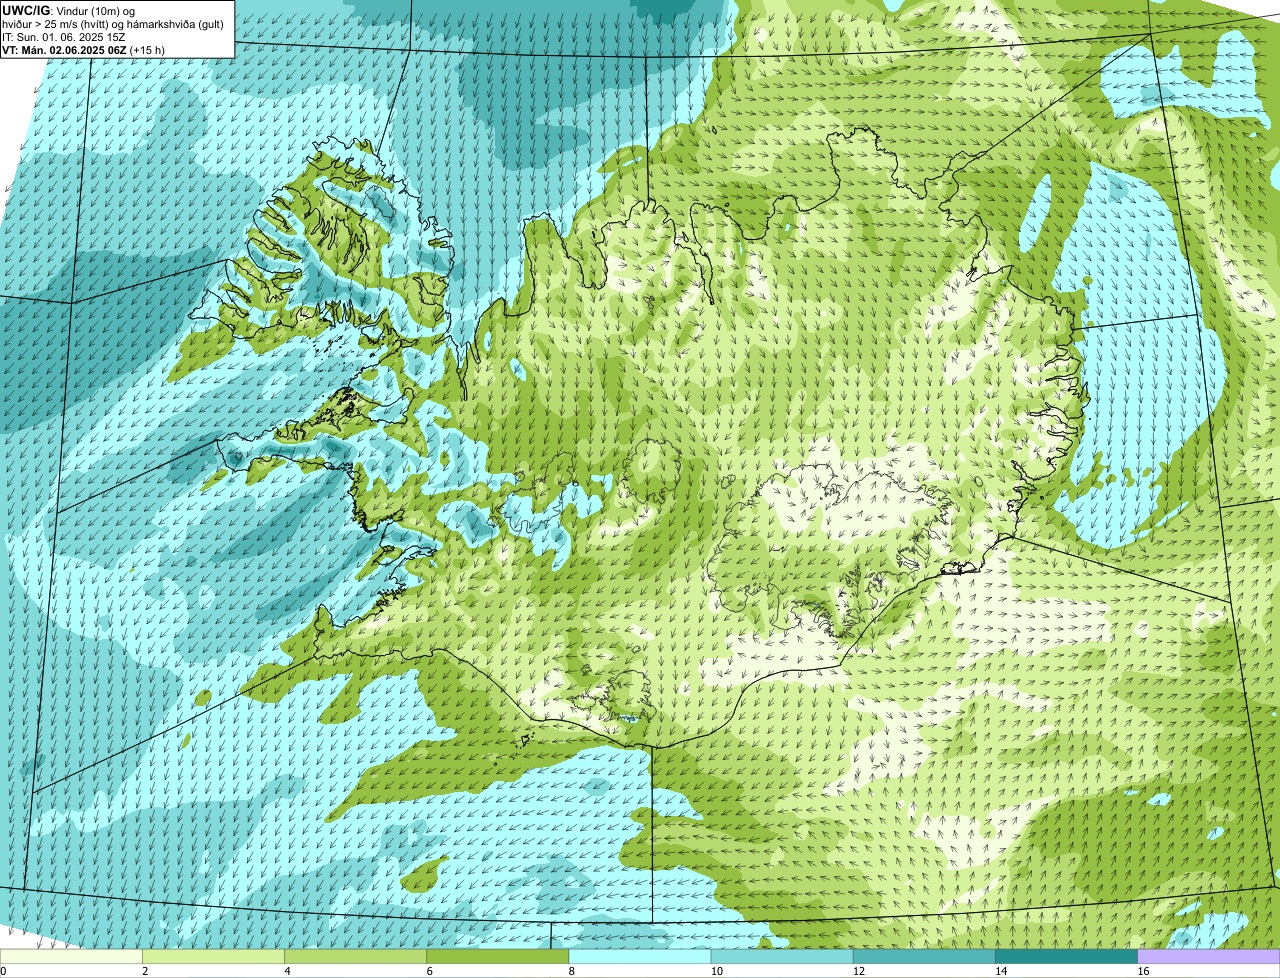Click the 12–14 m/s teal legend swatch
The image size is (1280, 978).
click(x=924, y=957)
